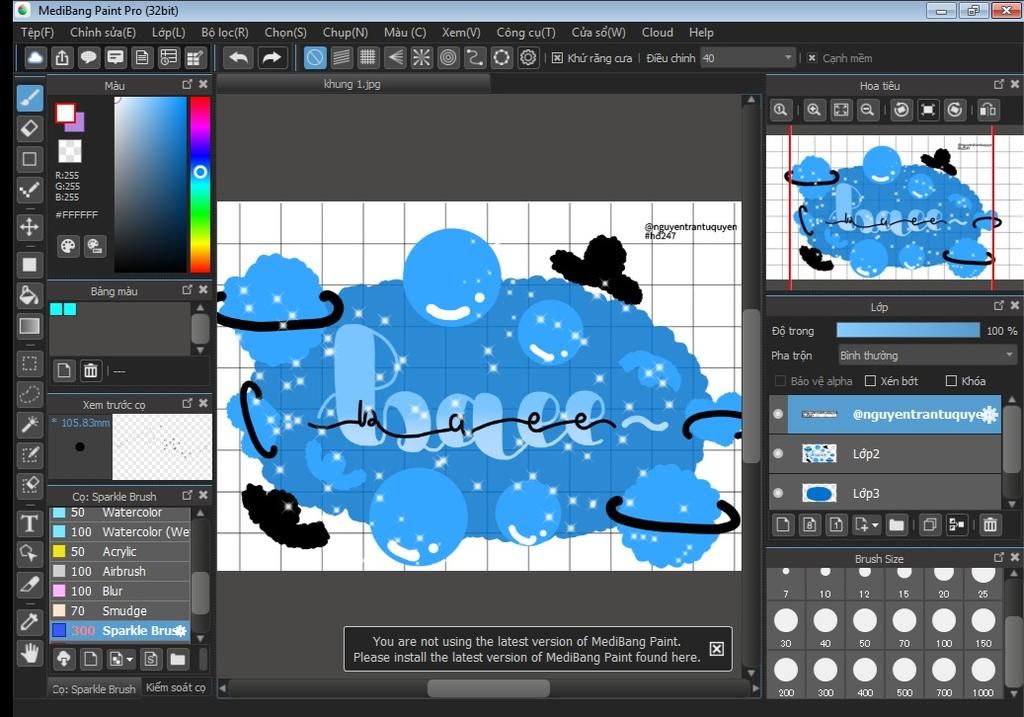Viewport: 1024px width, 717px height.
Task: Flip the view in Navigator panel
Action: (x=987, y=110)
